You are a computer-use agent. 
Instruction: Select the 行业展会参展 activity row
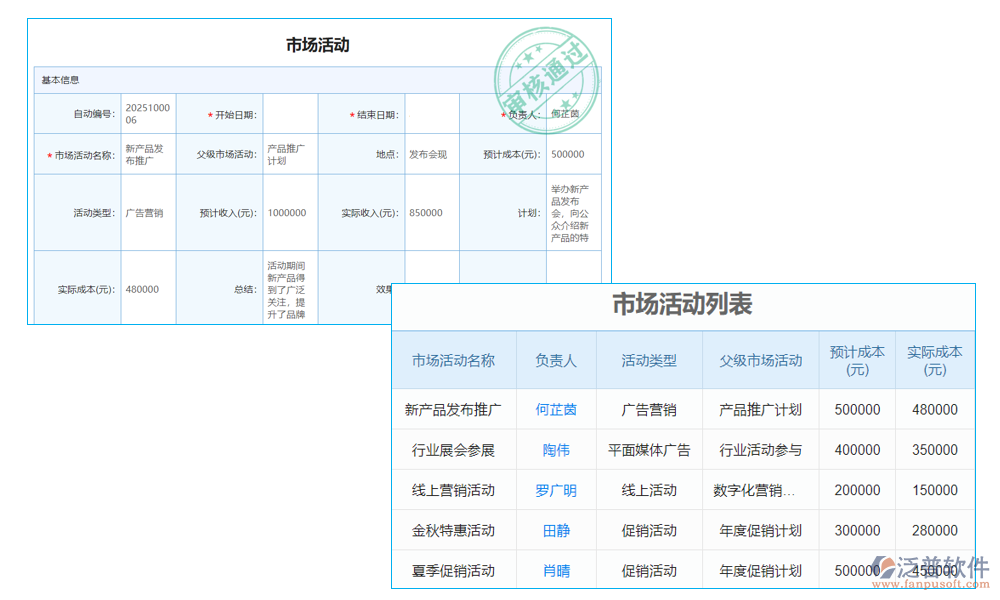pyautogui.click(x=454, y=450)
